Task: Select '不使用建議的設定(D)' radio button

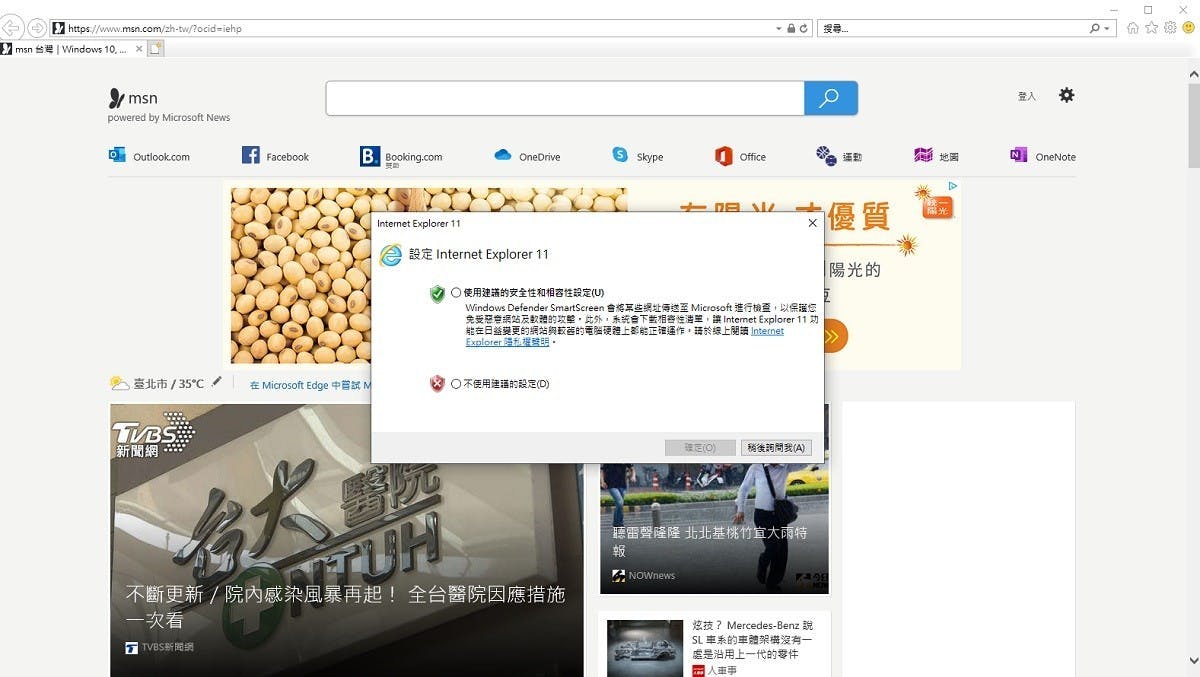Action: 456,384
